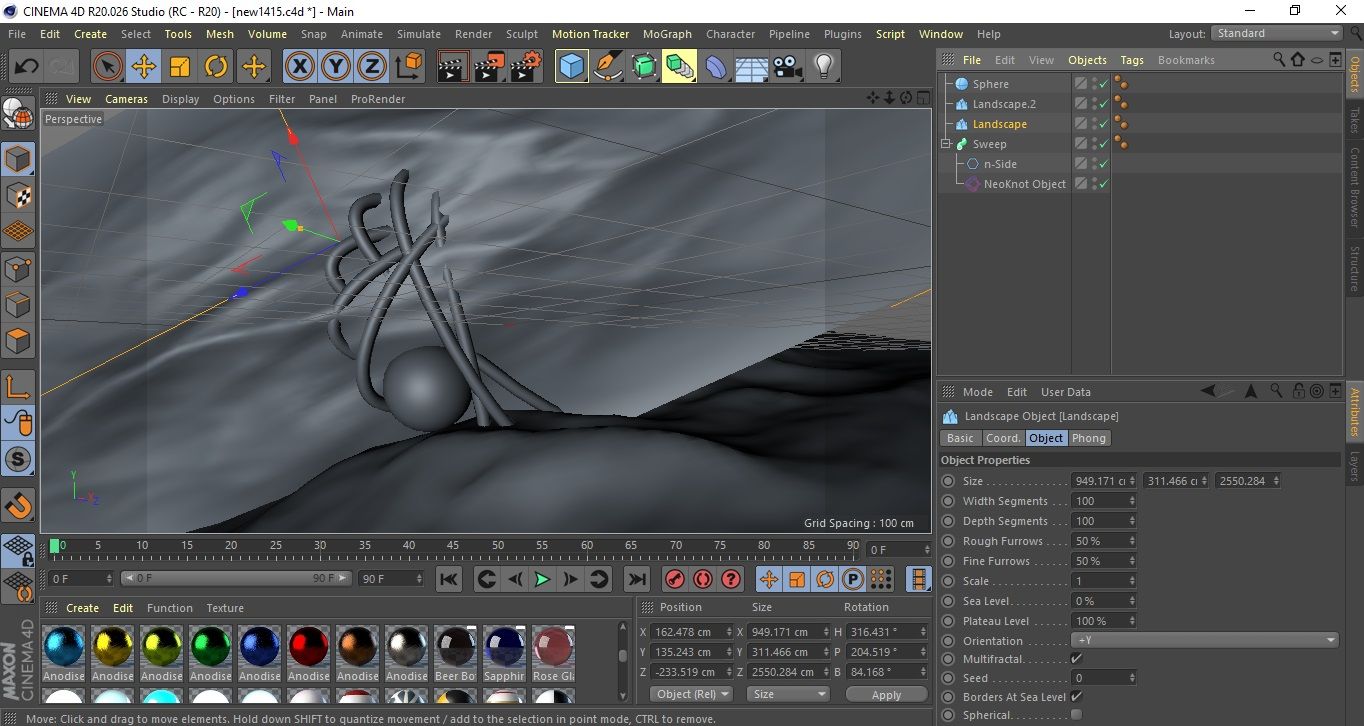Enable the Spherical checkbox
The height and width of the screenshot is (726, 1364).
click(x=1076, y=715)
